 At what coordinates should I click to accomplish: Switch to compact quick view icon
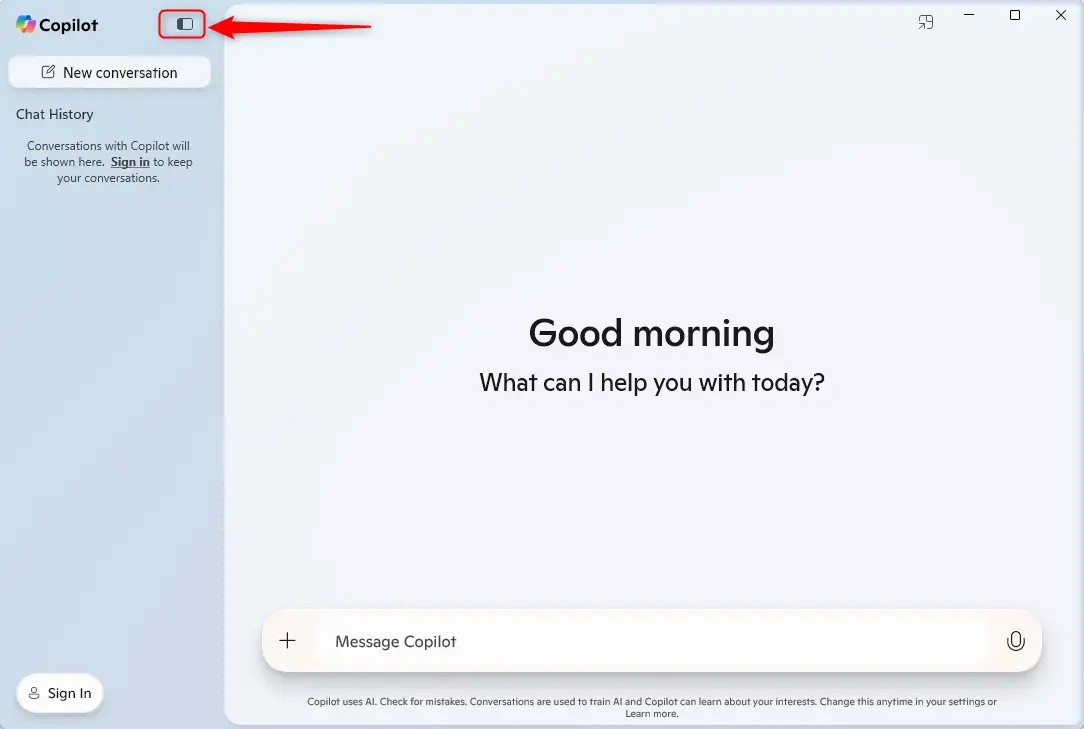pyautogui.click(x=926, y=22)
